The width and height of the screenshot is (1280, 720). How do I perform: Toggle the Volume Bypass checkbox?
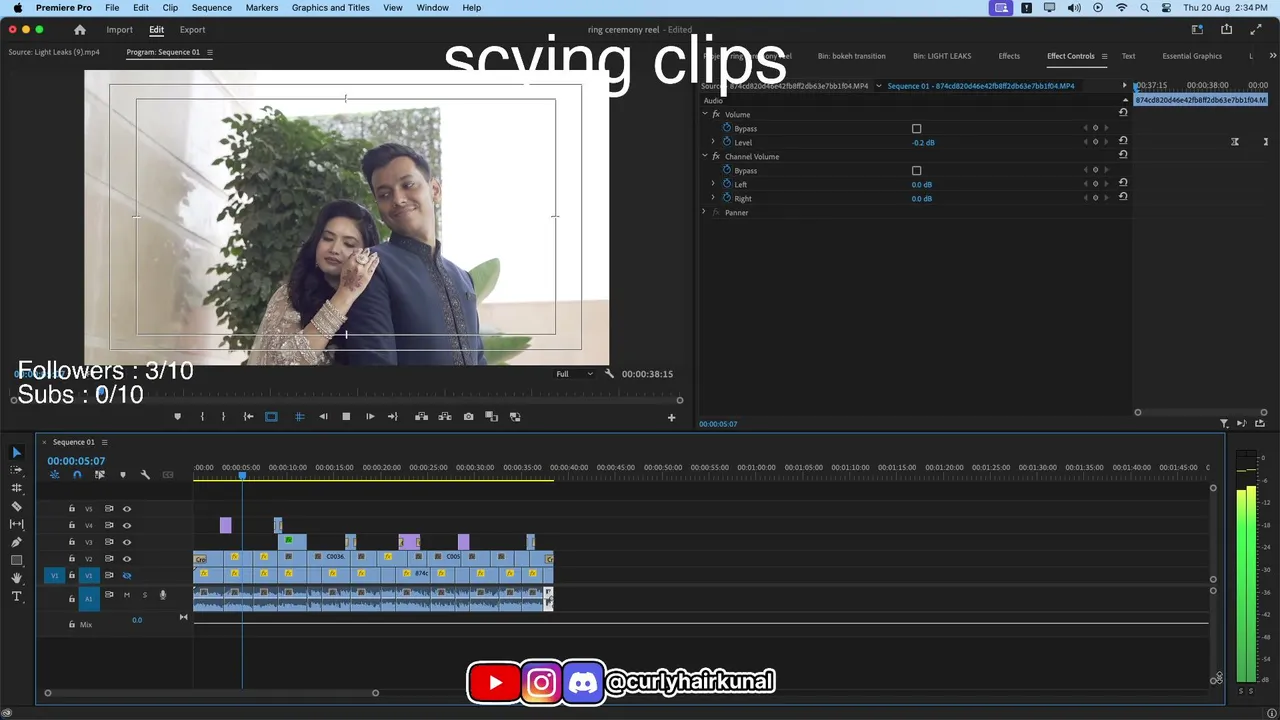pyautogui.click(x=916, y=129)
